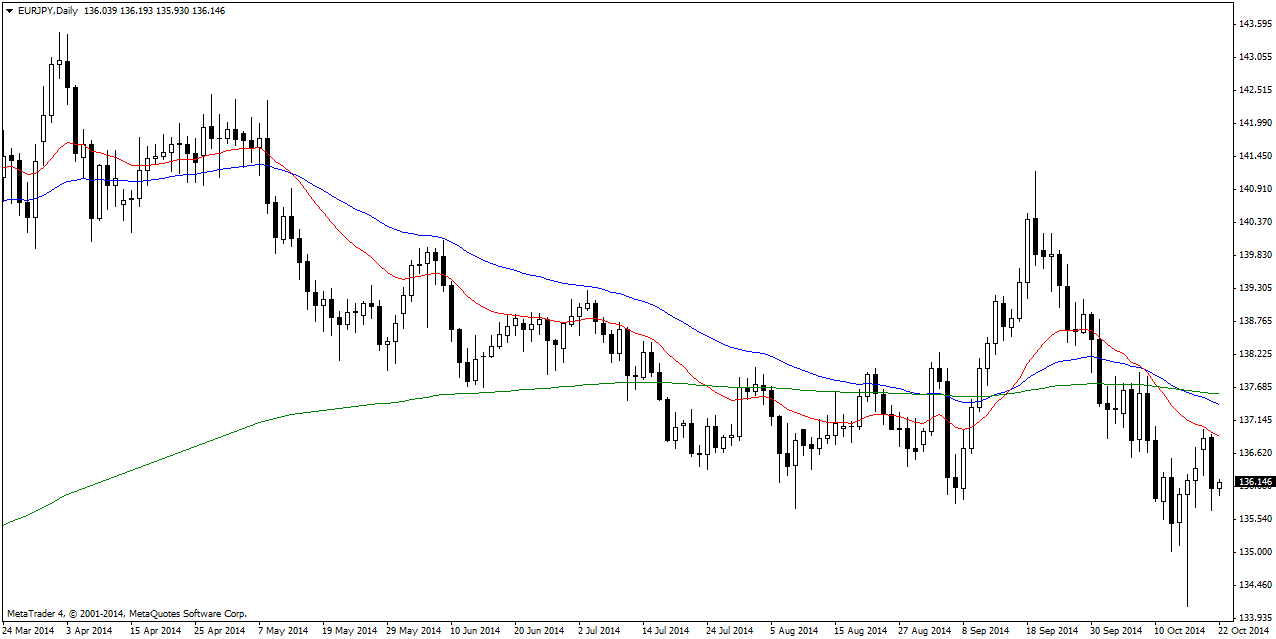Screen dimensions: 1276x639
Task: Click the 140.910 label on the price axis
Action: 1254,189
